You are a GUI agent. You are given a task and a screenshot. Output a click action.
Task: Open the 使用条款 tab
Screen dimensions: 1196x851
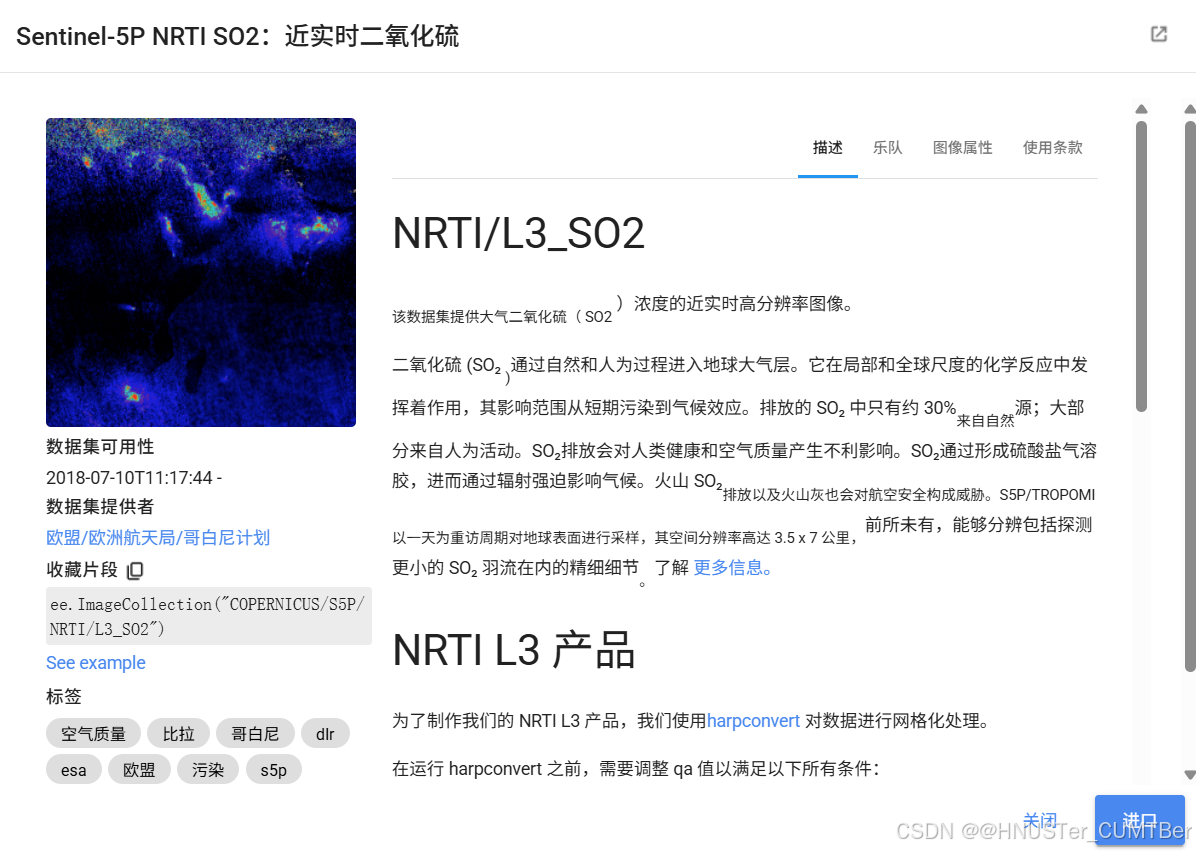1053,148
